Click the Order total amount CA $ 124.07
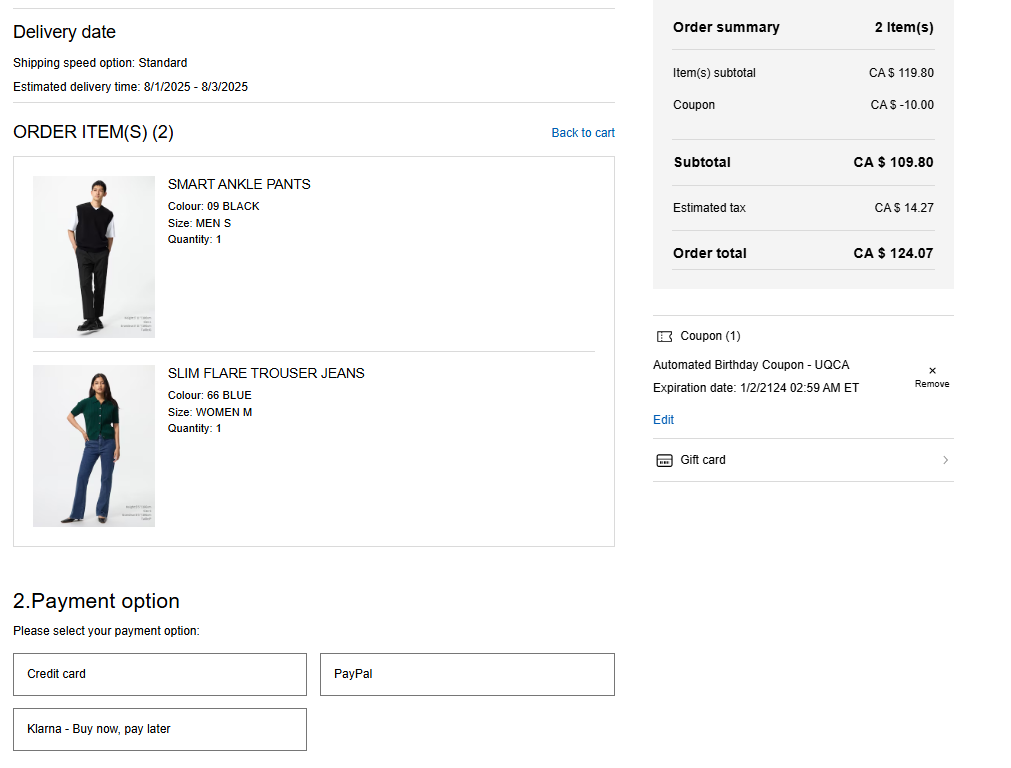Image resolution: width=1011 pixels, height=768 pixels. 893,253
